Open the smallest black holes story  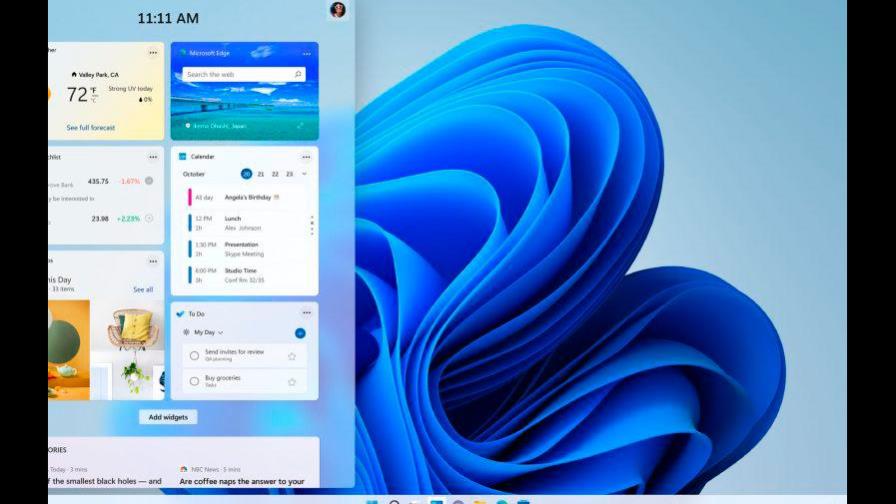coord(105,481)
